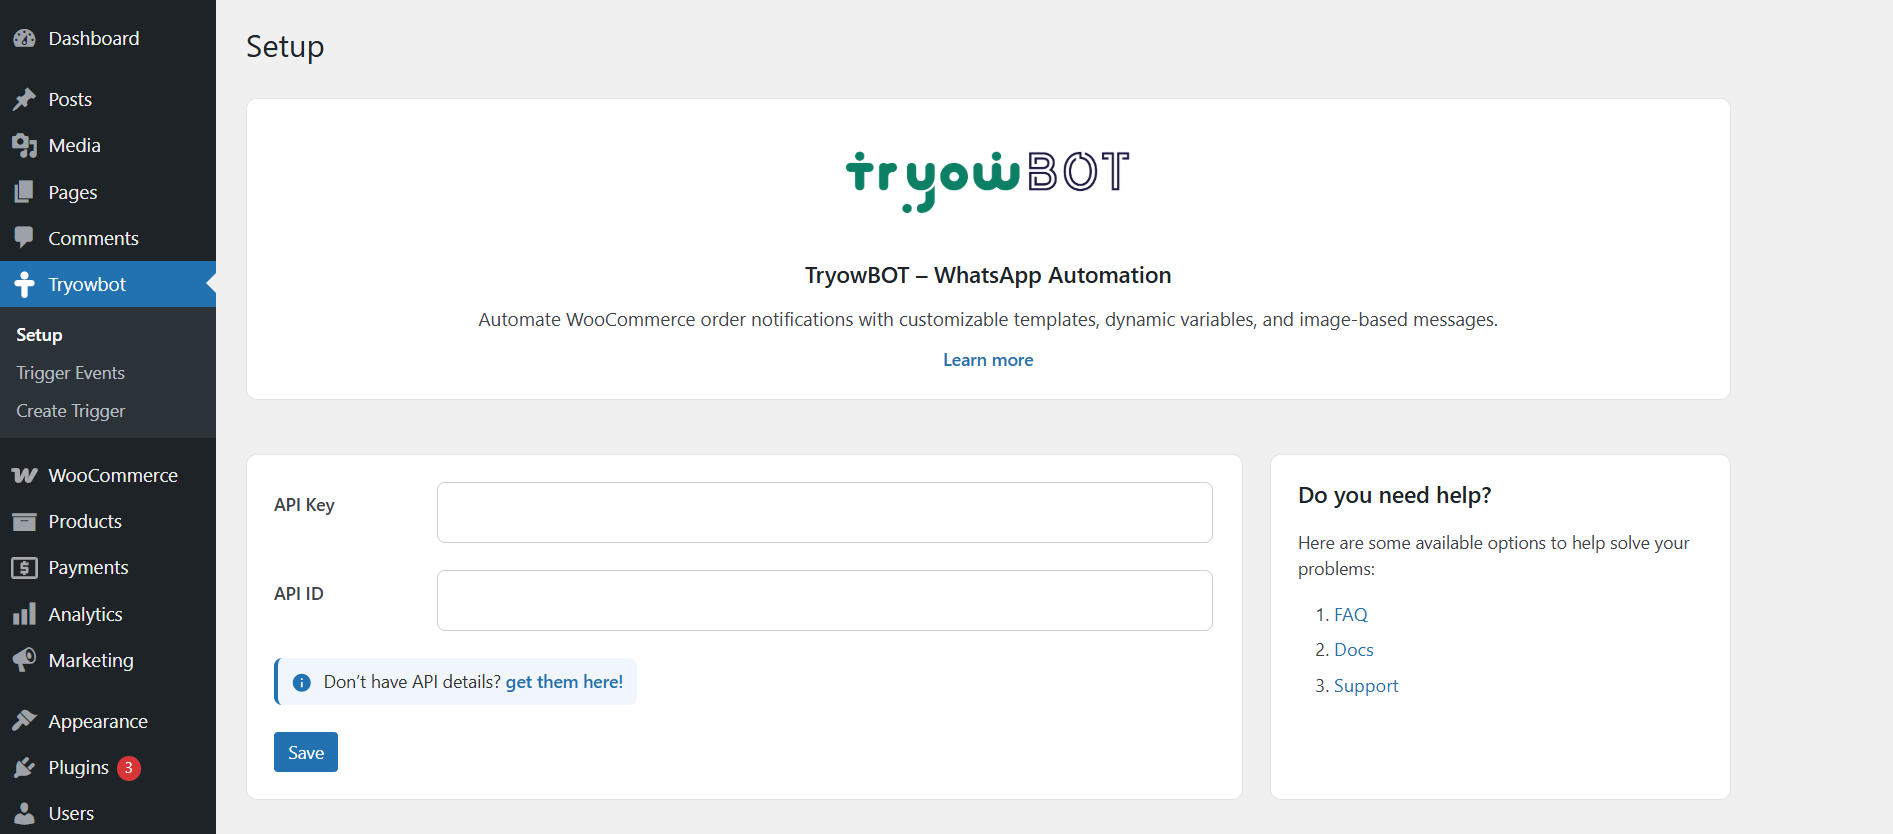Open the Comments menu
This screenshot has width=1893, height=834.
coord(108,238)
